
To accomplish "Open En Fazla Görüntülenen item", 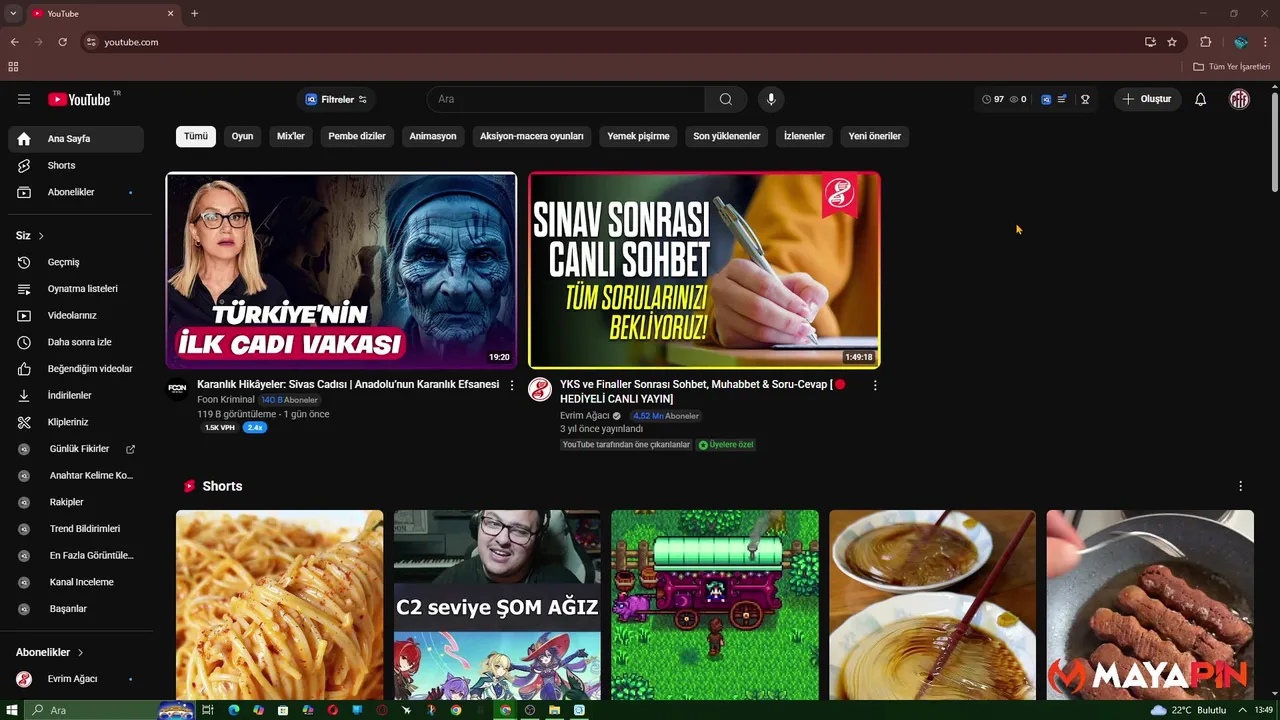I will [76, 555].
